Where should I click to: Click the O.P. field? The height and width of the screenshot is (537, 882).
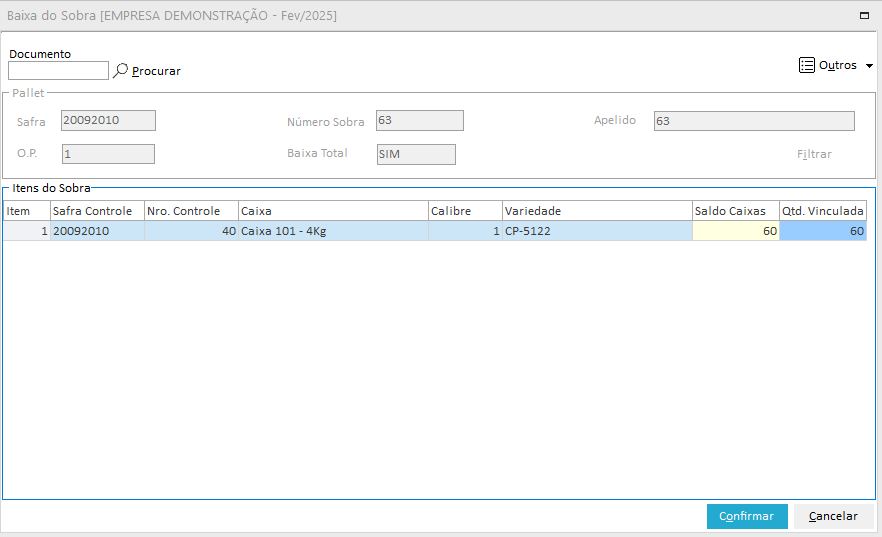click(x=109, y=154)
